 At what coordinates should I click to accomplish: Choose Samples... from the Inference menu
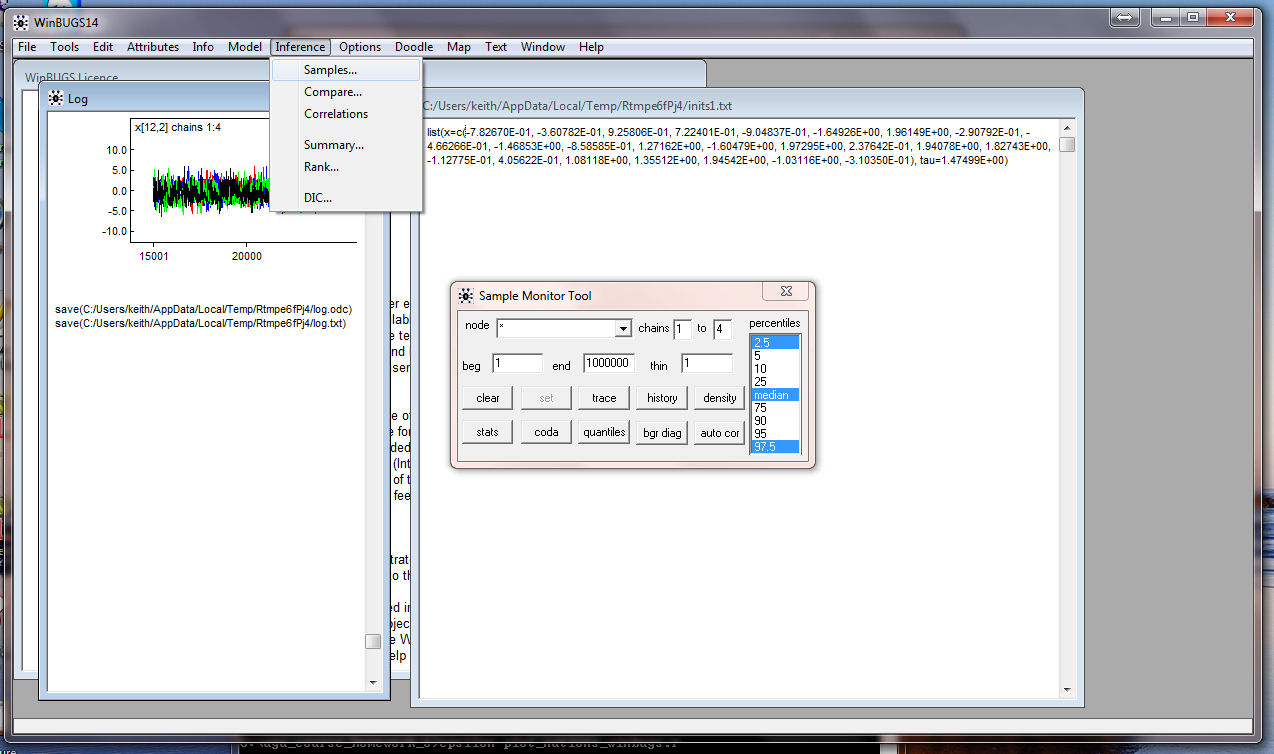click(x=330, y=70)
